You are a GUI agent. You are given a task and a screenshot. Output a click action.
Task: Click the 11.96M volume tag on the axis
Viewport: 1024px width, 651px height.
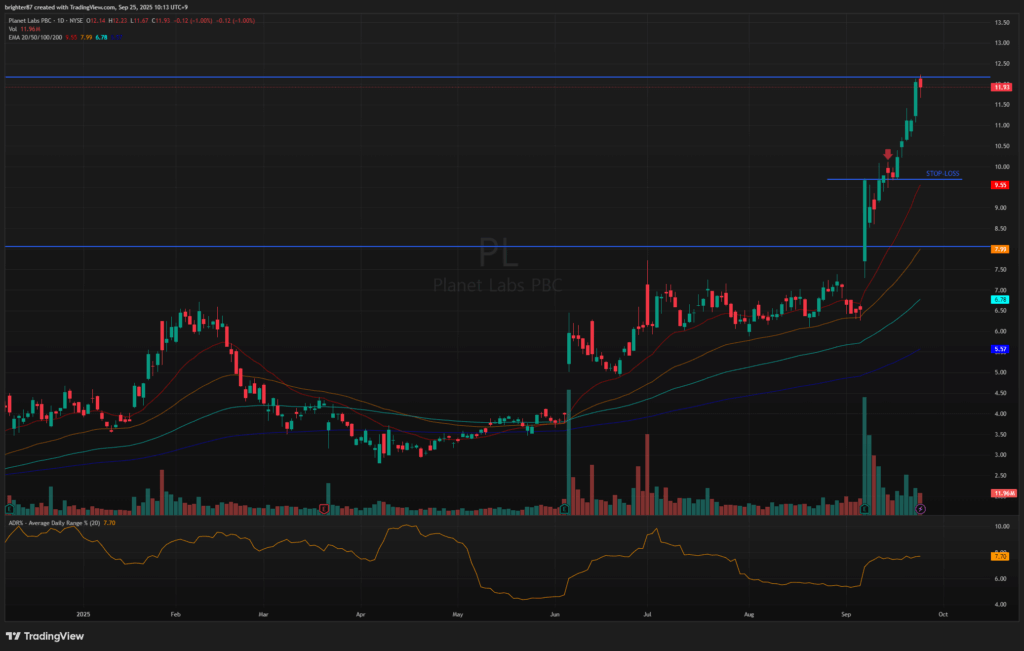coord(1004,493)
